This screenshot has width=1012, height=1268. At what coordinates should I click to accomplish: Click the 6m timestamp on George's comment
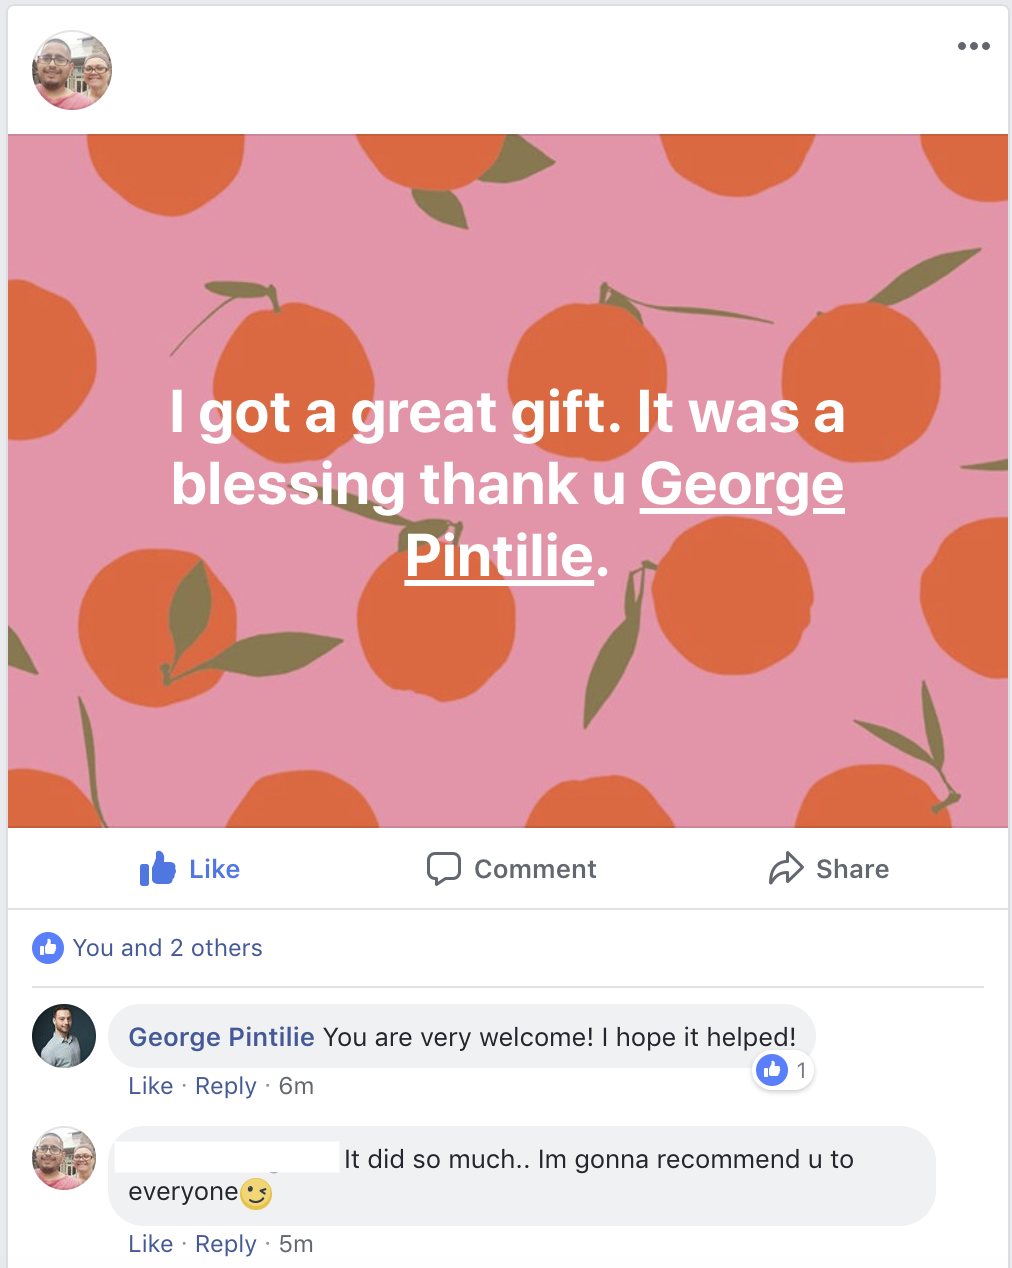296,1086
